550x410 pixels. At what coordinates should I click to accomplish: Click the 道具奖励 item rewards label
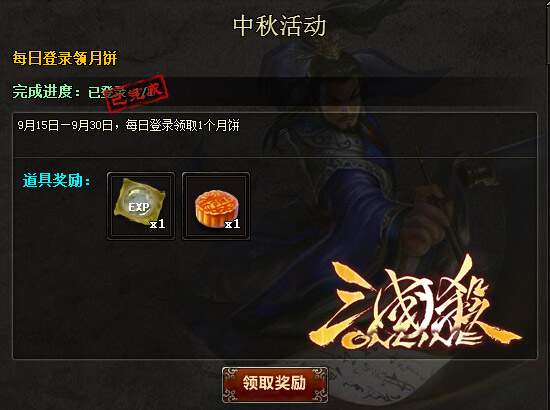56,181
